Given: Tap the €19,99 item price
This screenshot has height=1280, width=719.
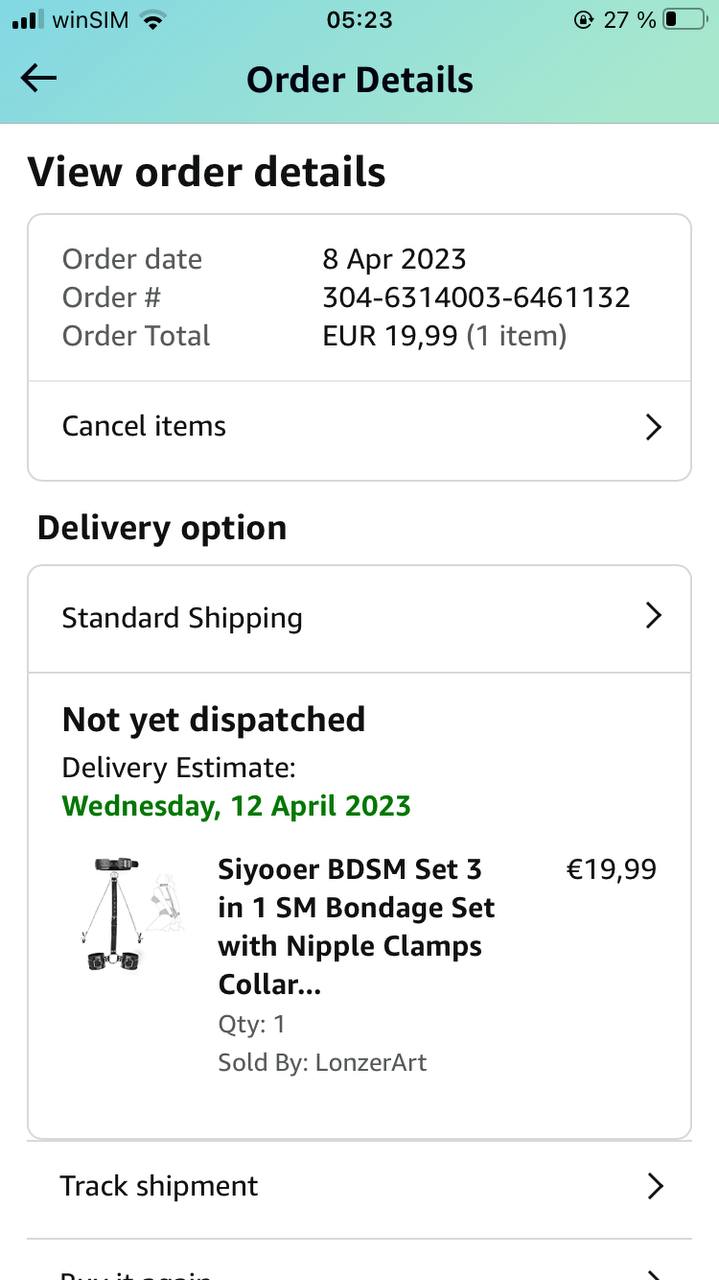Looking at the screenshot, I should [611, 869].
